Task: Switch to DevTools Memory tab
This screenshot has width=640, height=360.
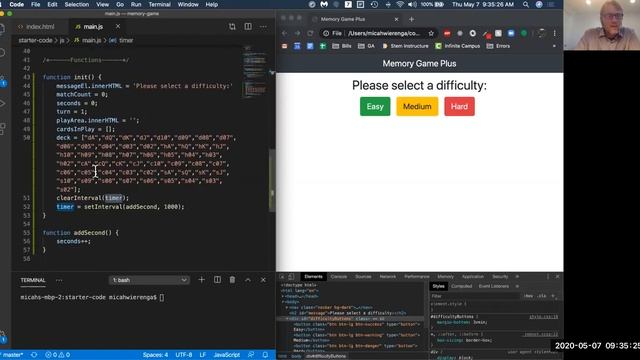Action: (x=446, y=277)
